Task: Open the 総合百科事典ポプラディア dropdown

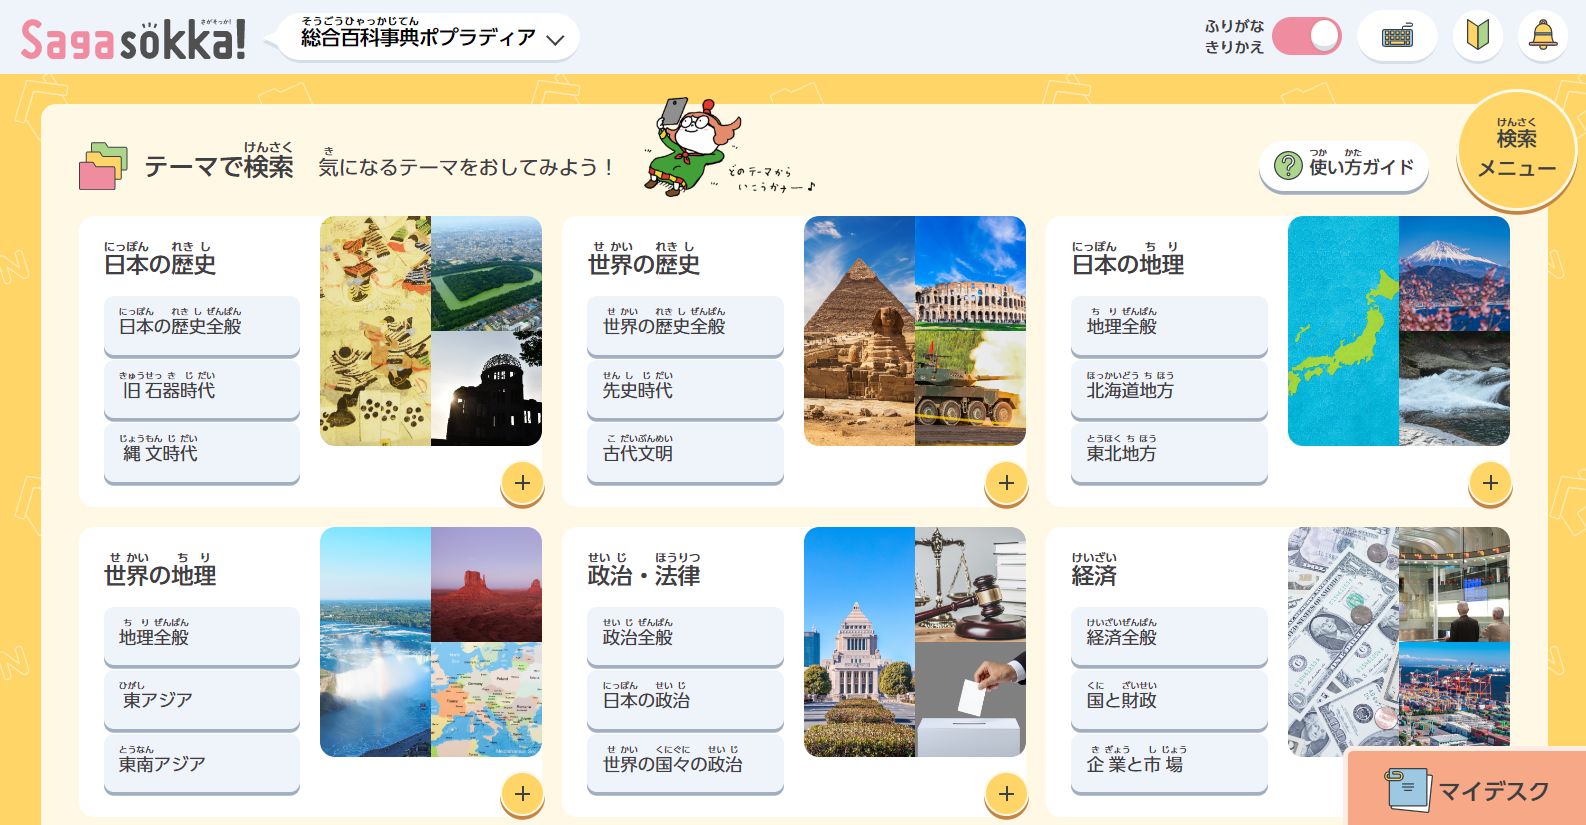Action: click(429, 38)
